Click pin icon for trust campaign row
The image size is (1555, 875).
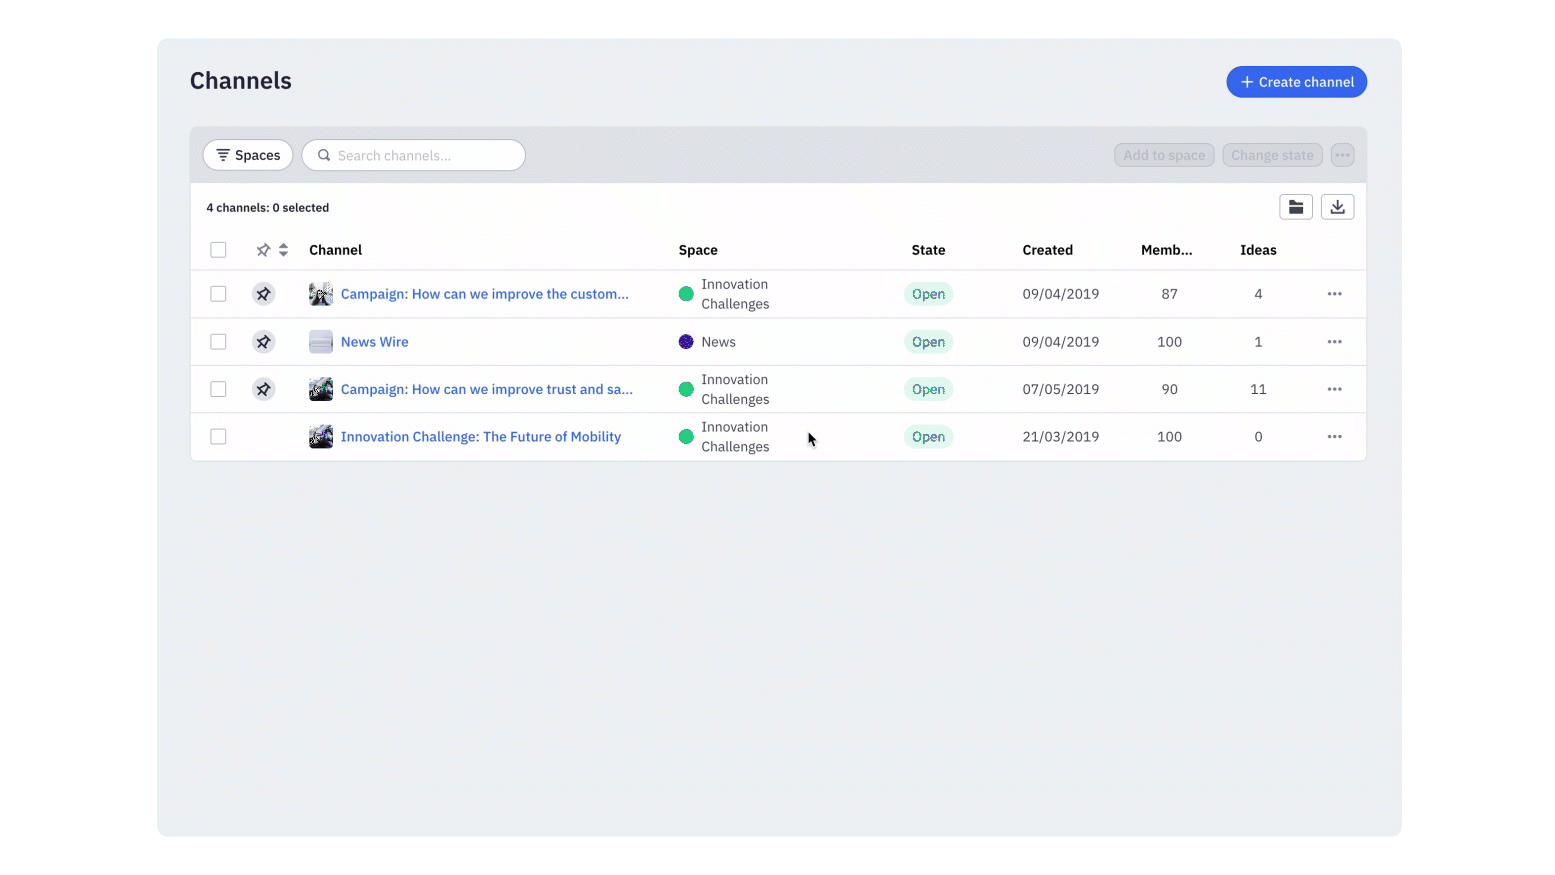coord(263,389)
